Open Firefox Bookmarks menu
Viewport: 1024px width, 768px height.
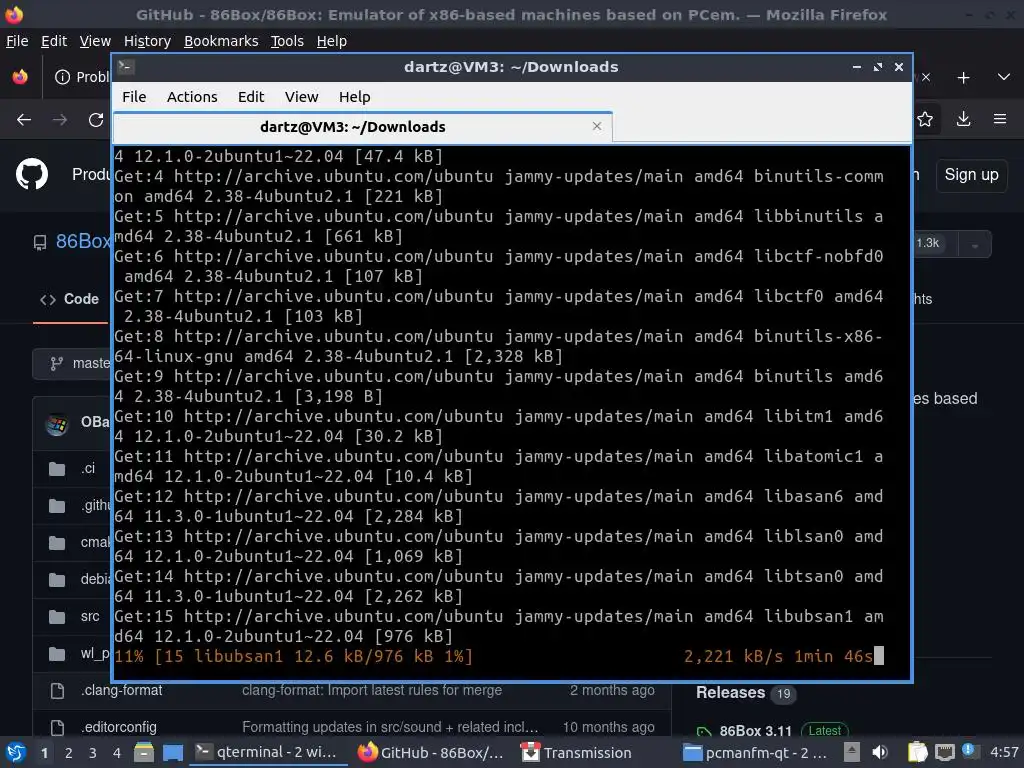click(221, 41)
